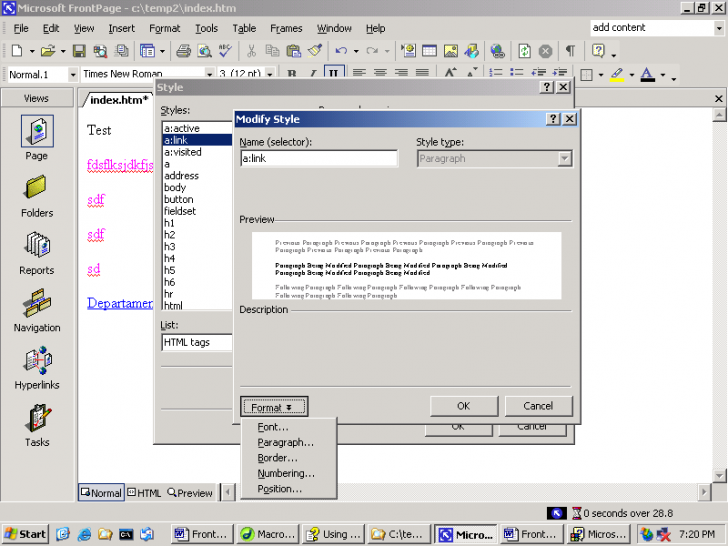Click the Save toolbar icon
Viewport: 728px width, 546px height.
coord(78,51)
